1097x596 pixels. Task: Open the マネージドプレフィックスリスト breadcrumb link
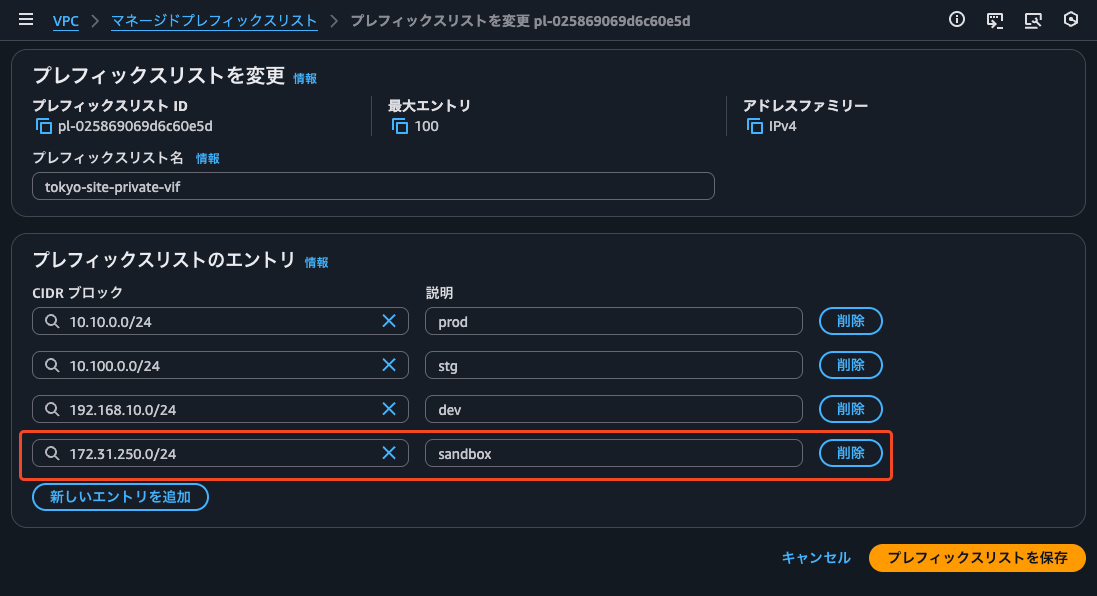point(214,20)
